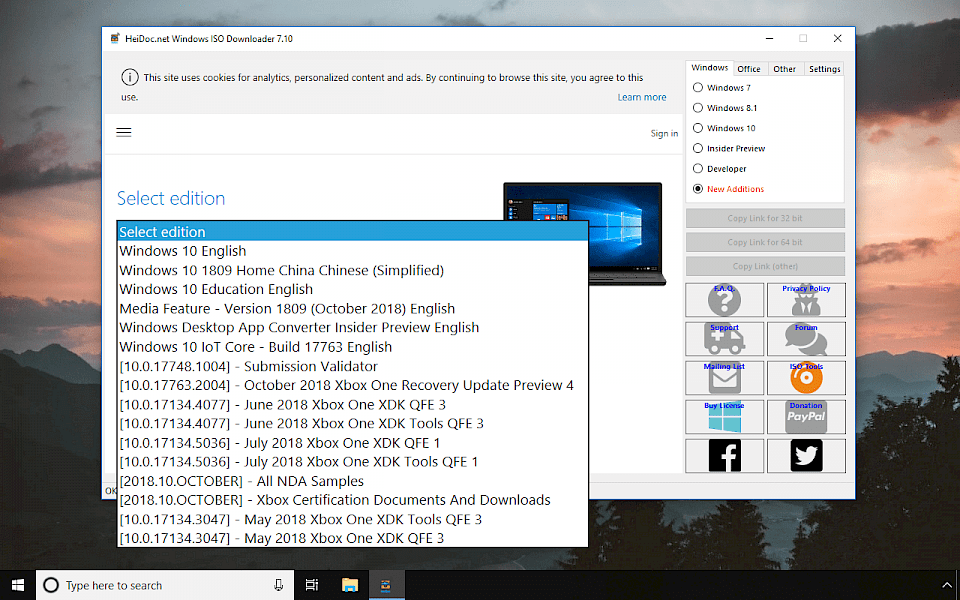The image size is (960, 600).
Task: Click the ISO Downloader taskbar icon
Action: tap(386, 585)
